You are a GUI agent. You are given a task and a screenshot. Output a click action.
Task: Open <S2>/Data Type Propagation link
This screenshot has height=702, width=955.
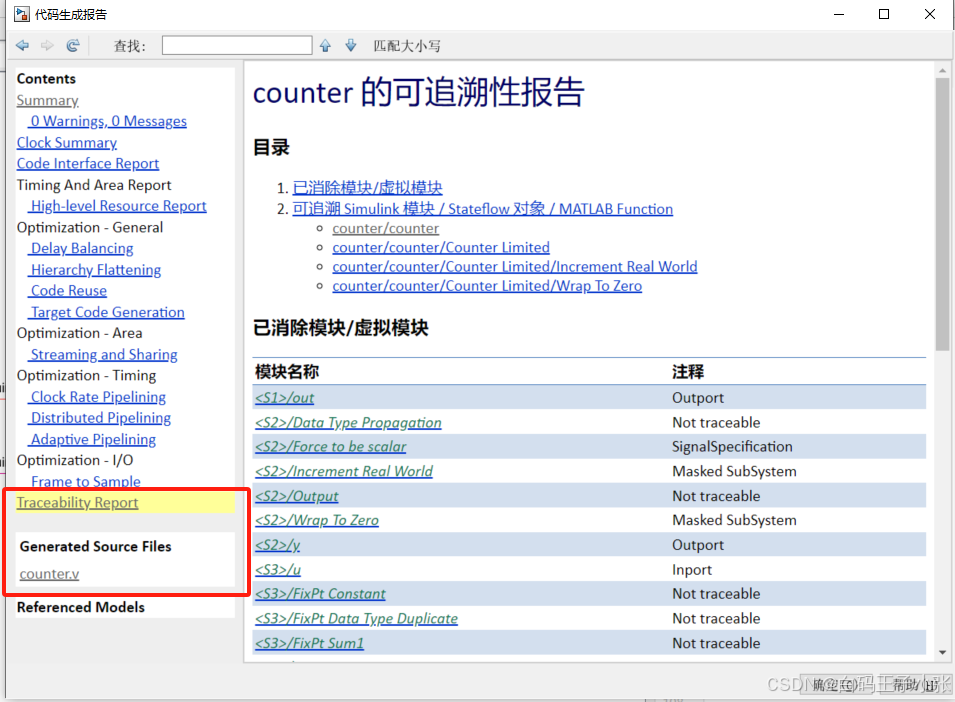(x=348, y=423)
